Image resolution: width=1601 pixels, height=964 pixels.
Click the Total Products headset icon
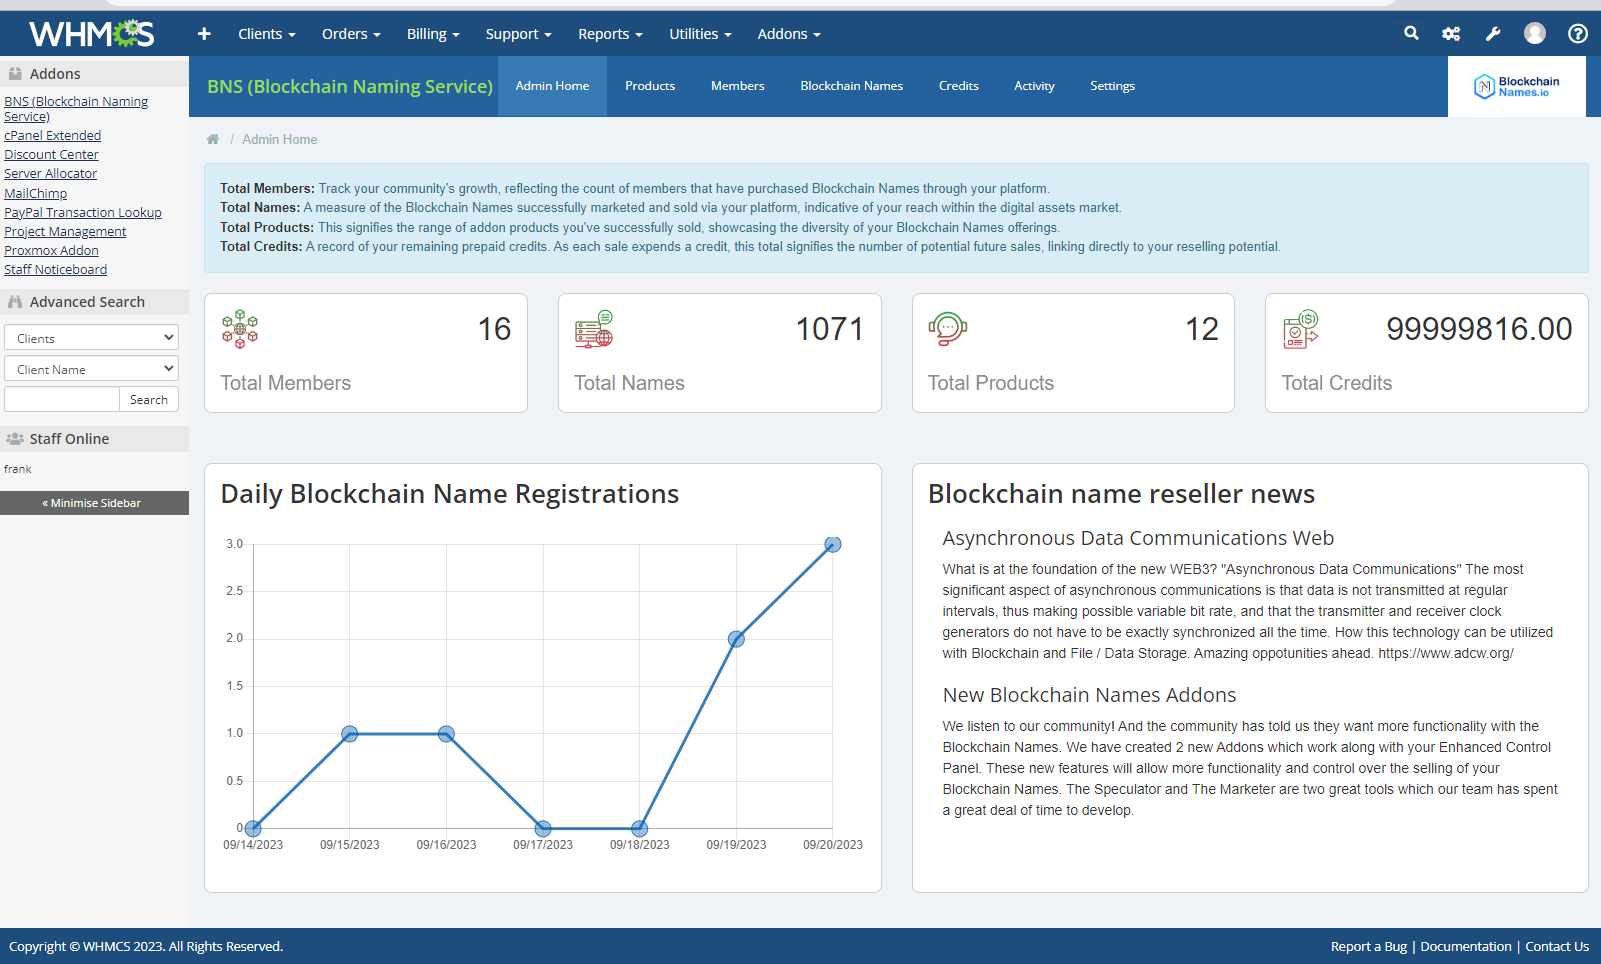[948, 329]
